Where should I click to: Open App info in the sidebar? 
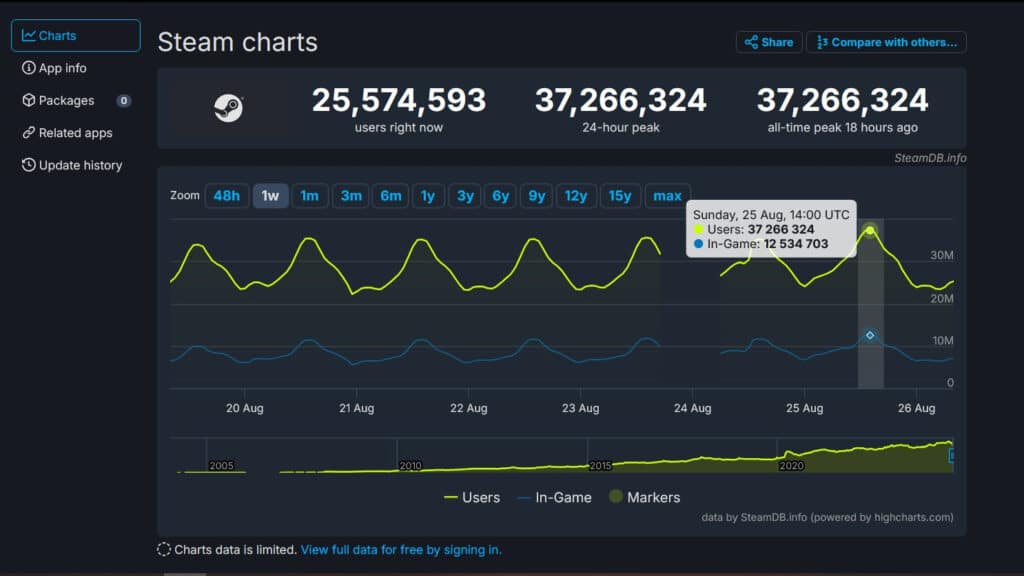(x=54, y=68)
